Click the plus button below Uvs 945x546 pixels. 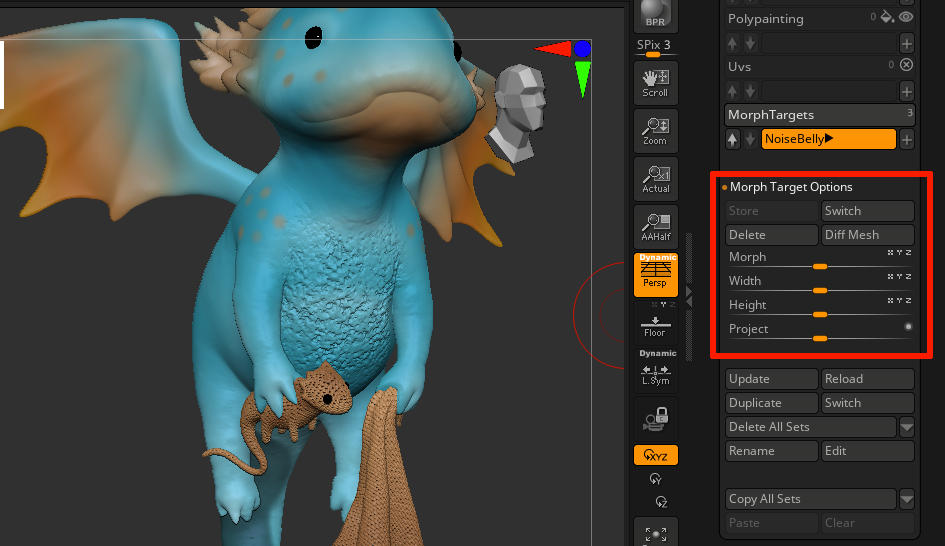(x=906, y=92)
